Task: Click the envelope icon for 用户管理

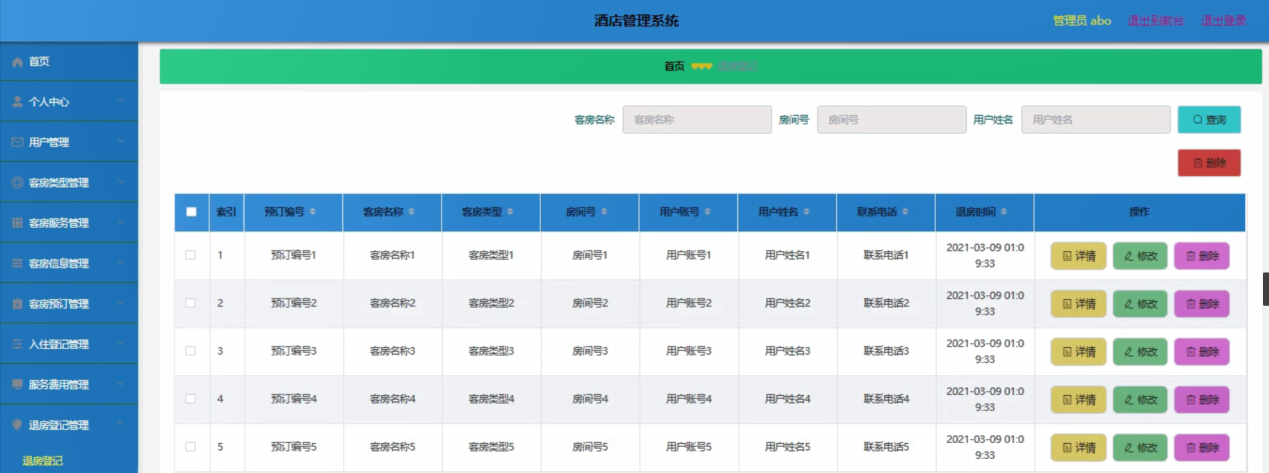Action: [17, 142]
